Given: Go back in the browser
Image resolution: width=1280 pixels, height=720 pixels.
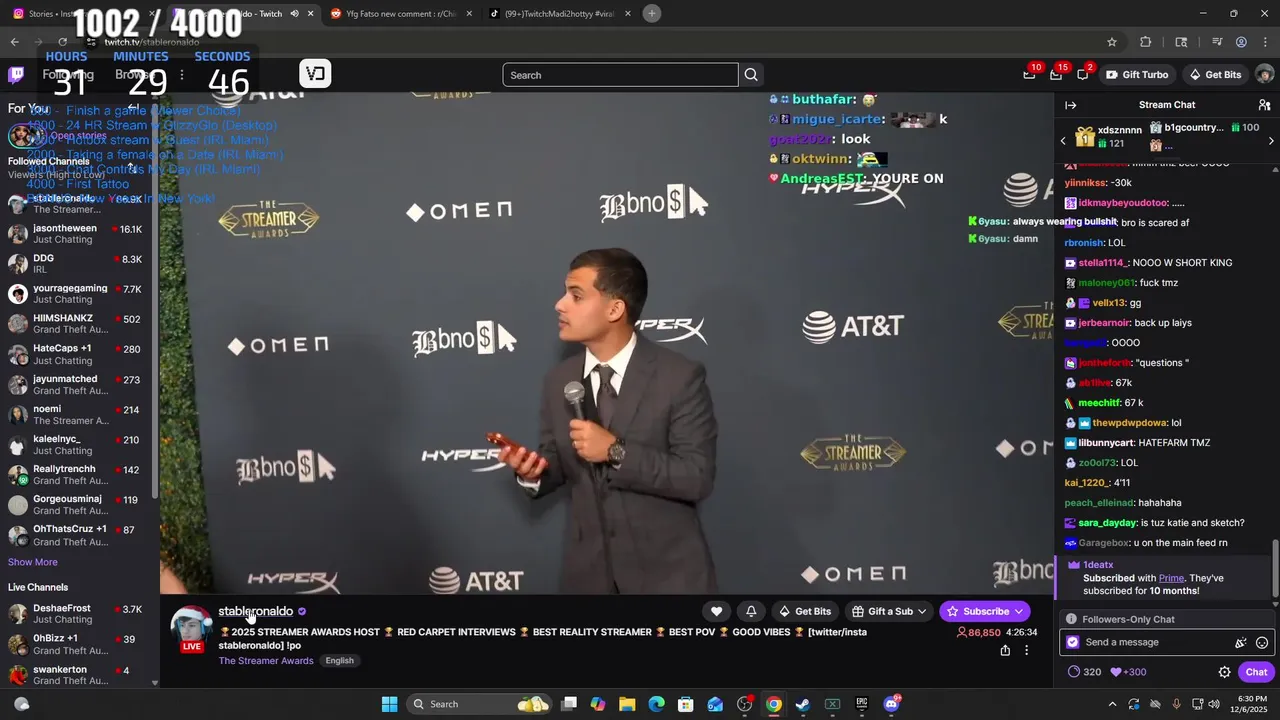Looking at the screenshot, I should [x=14, y=42].
